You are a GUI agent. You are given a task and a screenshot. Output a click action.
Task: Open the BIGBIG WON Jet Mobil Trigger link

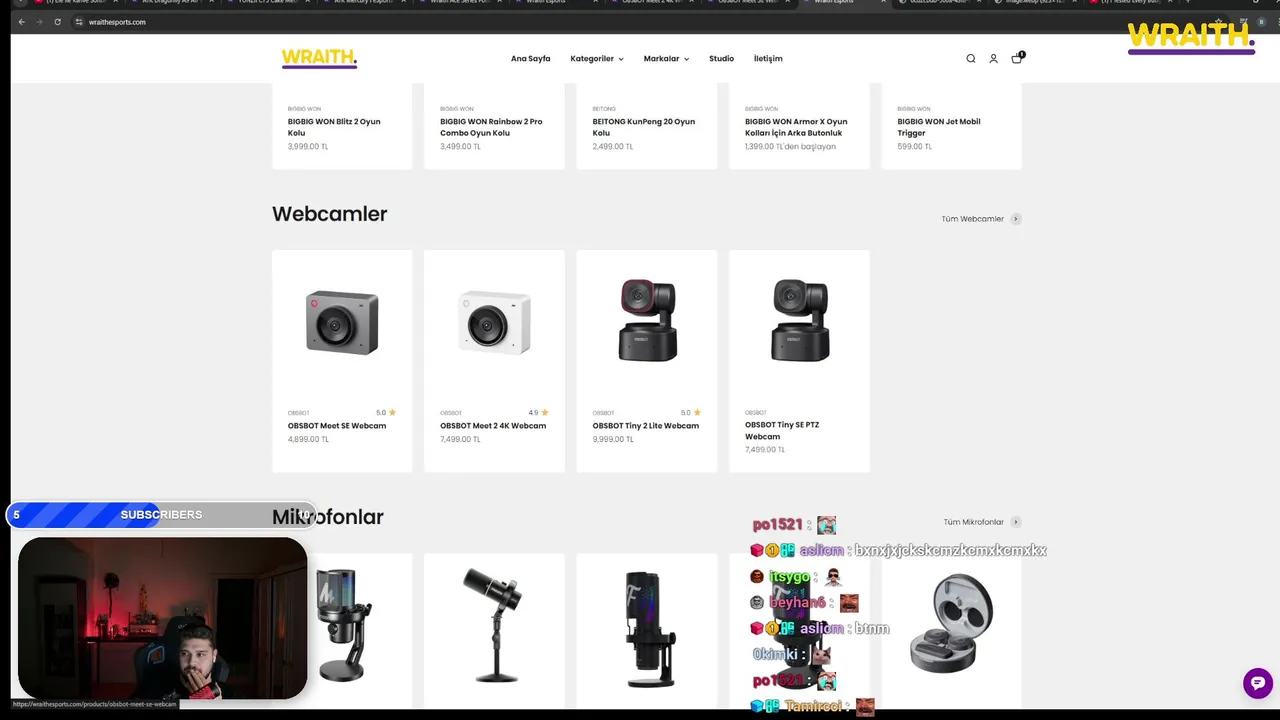point(939,127)
